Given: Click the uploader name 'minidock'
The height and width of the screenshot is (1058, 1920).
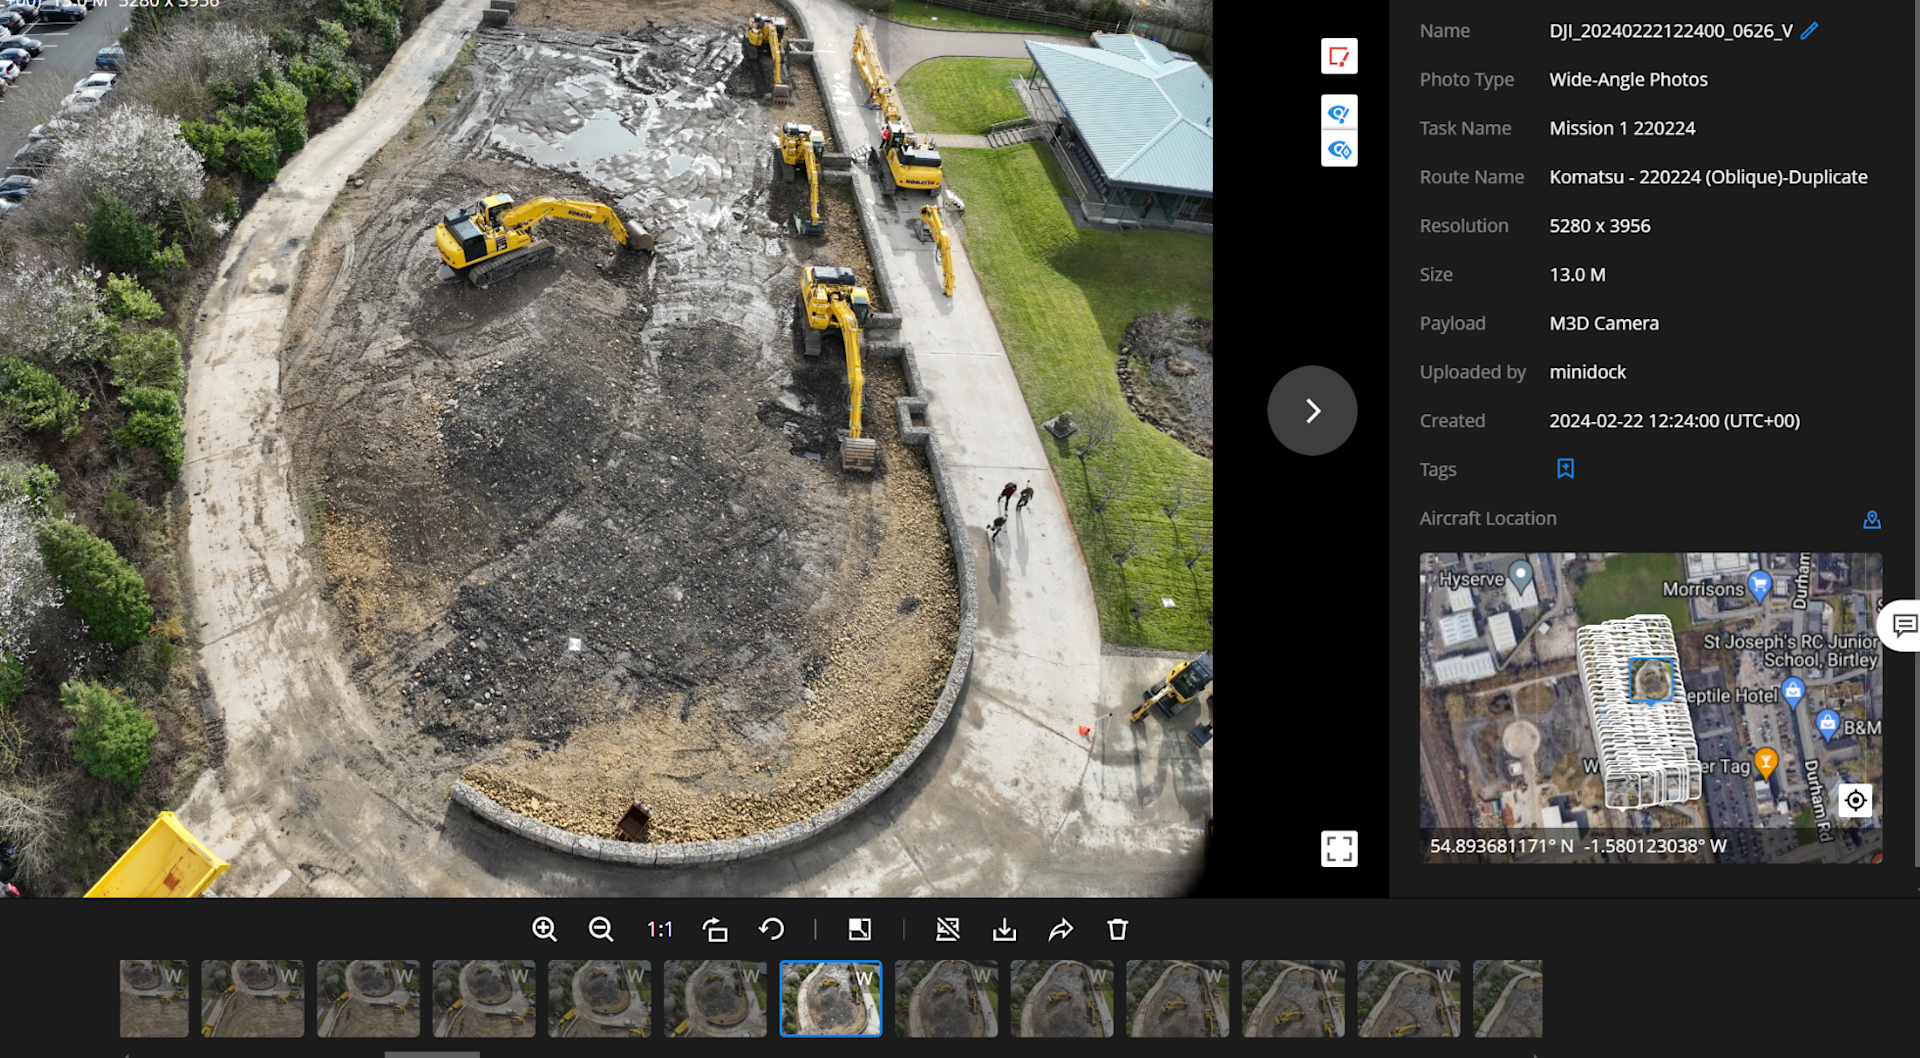Looking at the screenshot, I should point(1588,372).
